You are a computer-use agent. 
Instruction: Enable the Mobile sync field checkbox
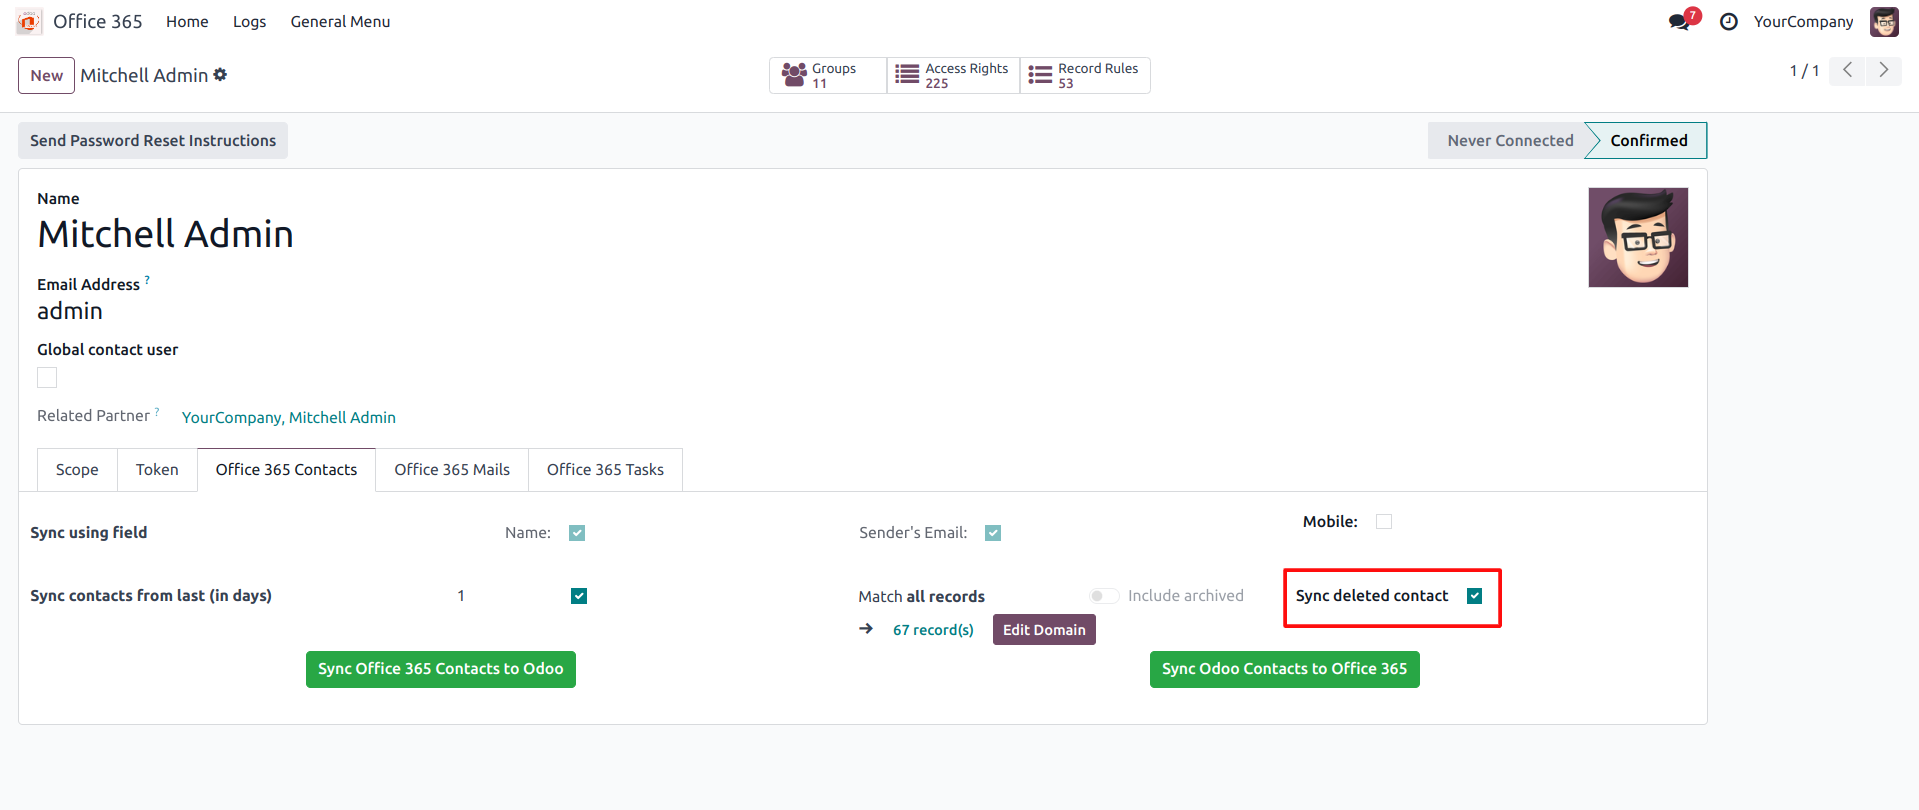click(x=1384, y=522)
